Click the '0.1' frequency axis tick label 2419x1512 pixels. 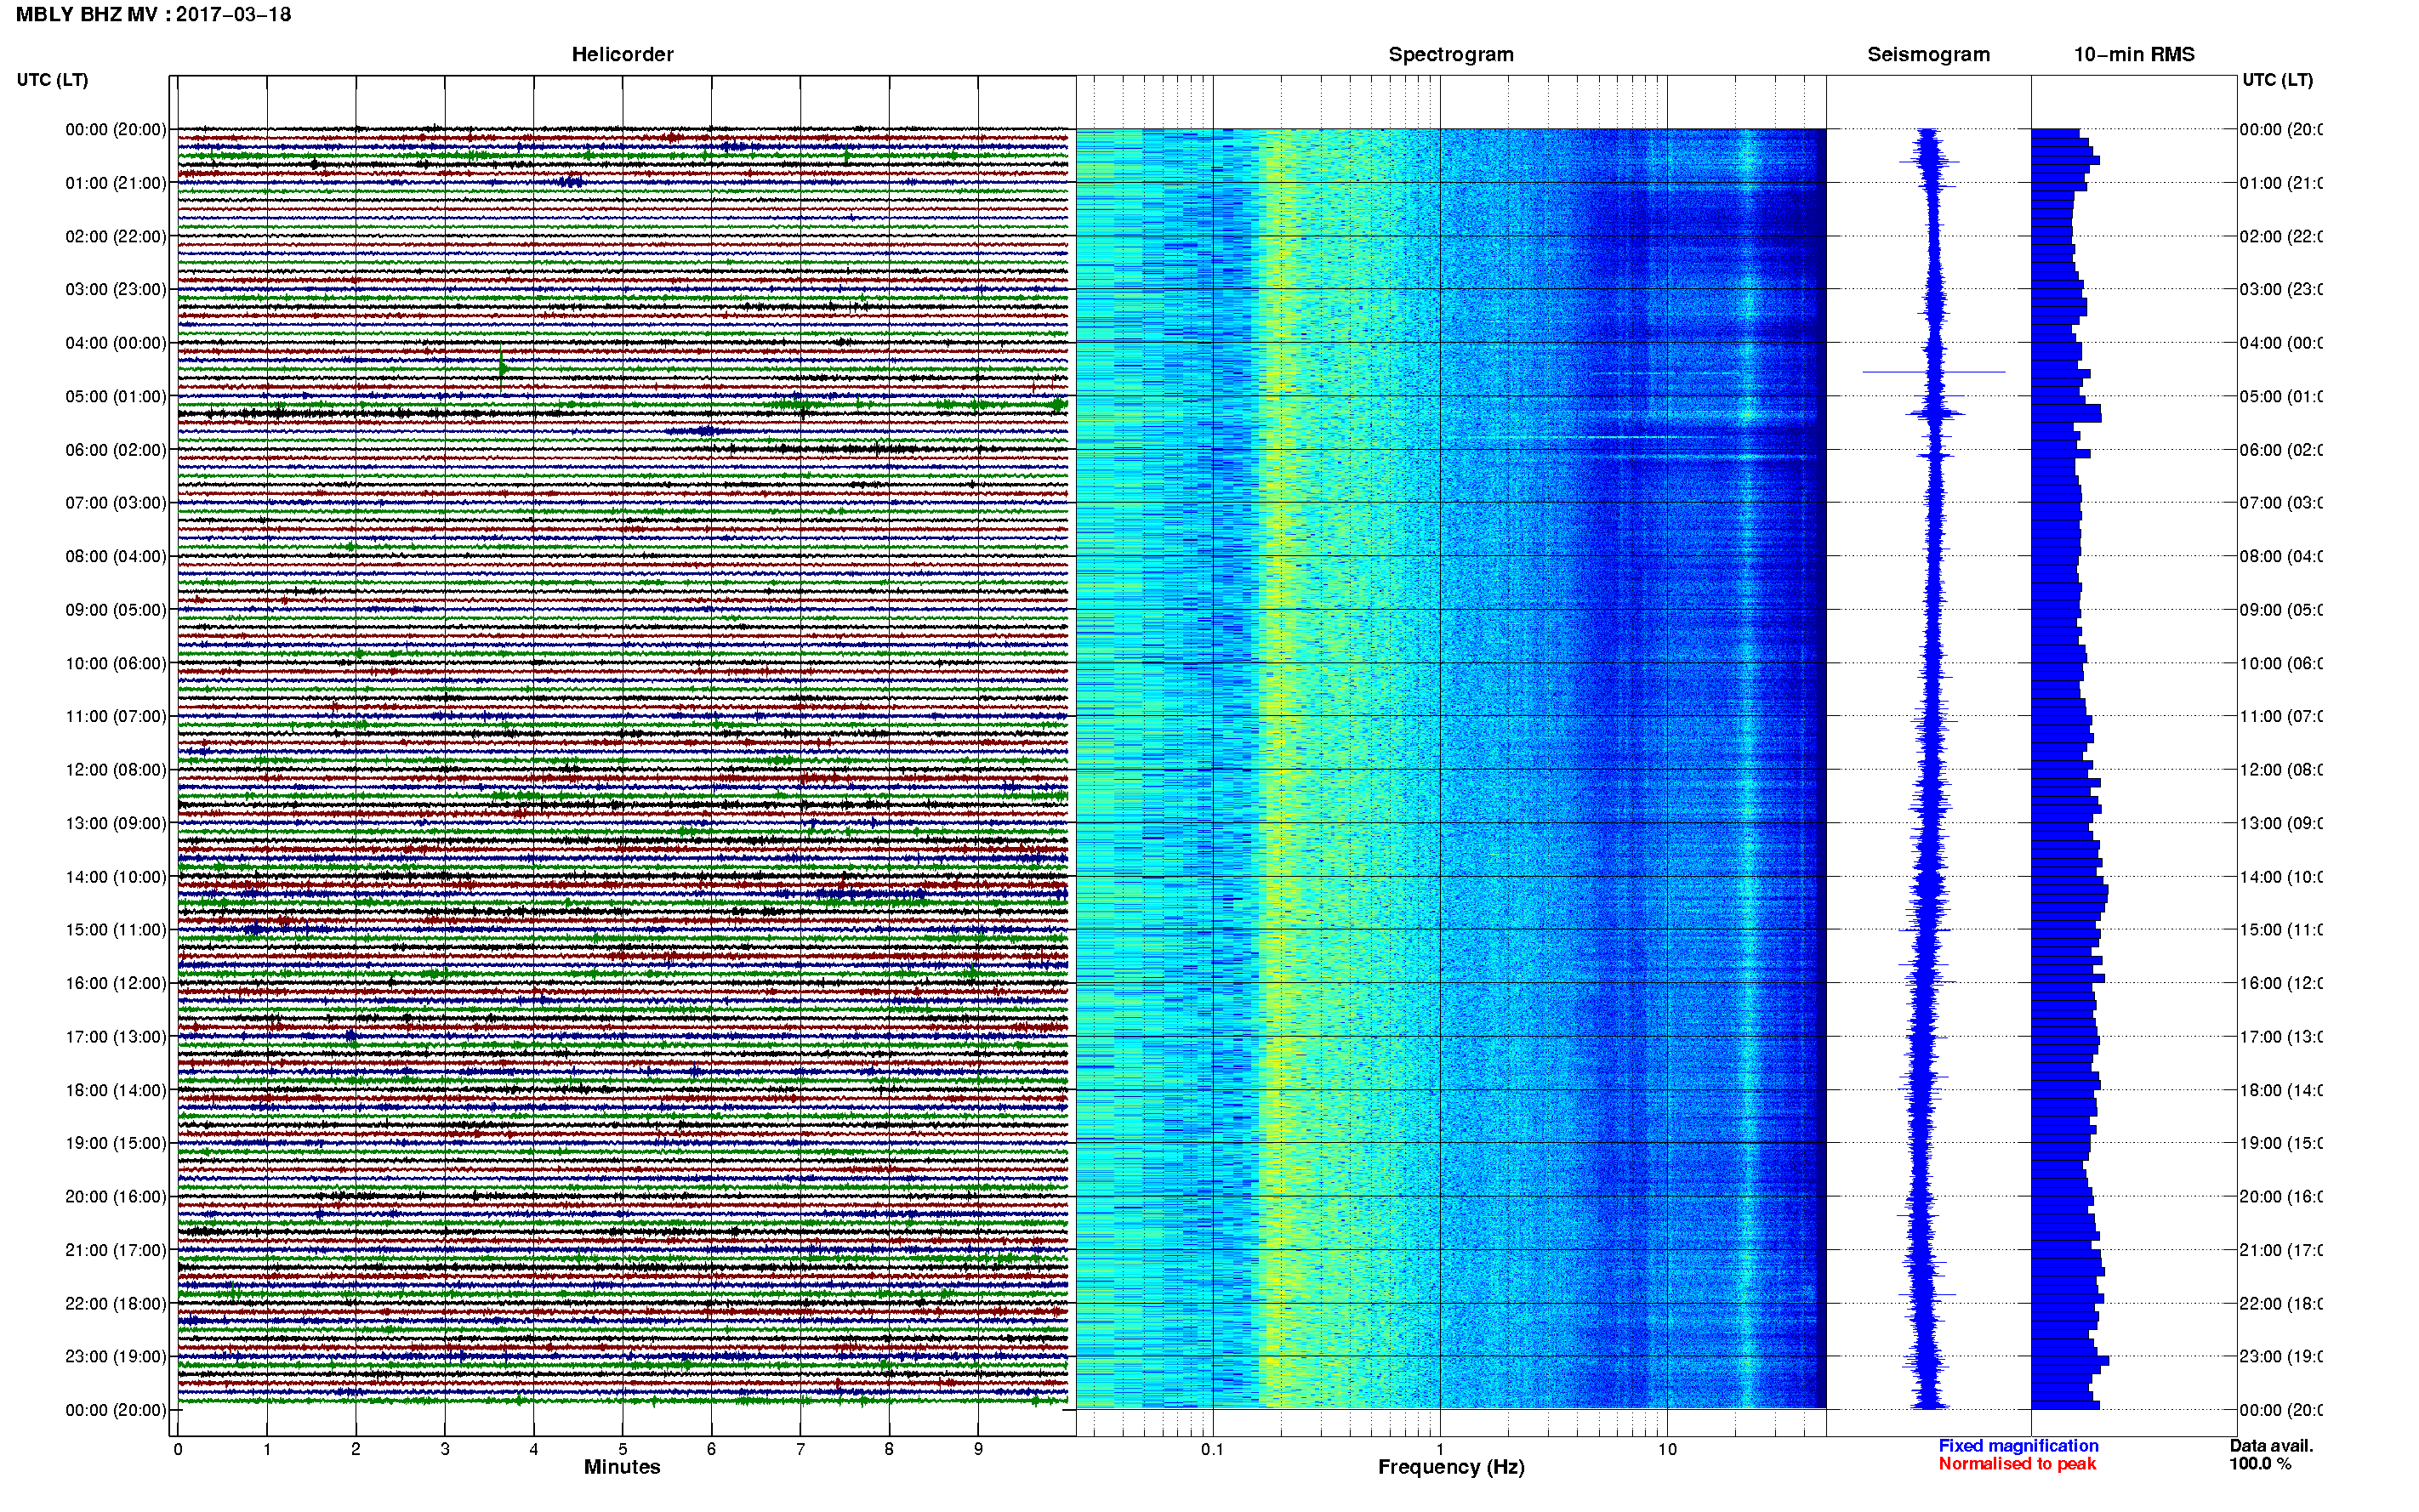pos(1212,1449)
